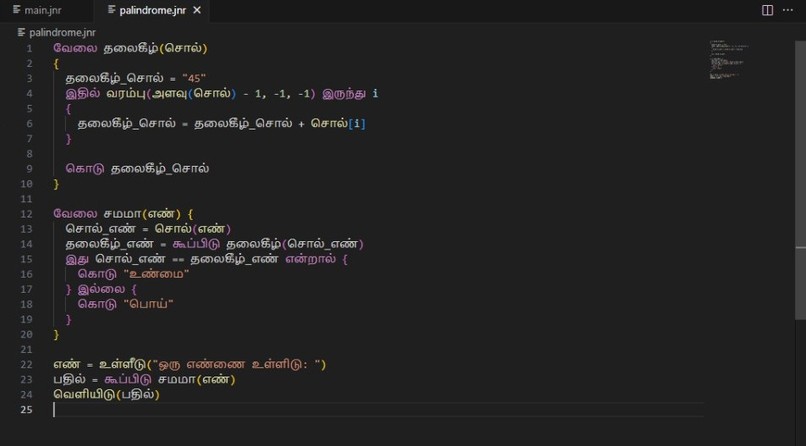Screen dimensions: 806x446
Task: Click the file icon in the breadcrumb
Action: 21,32
